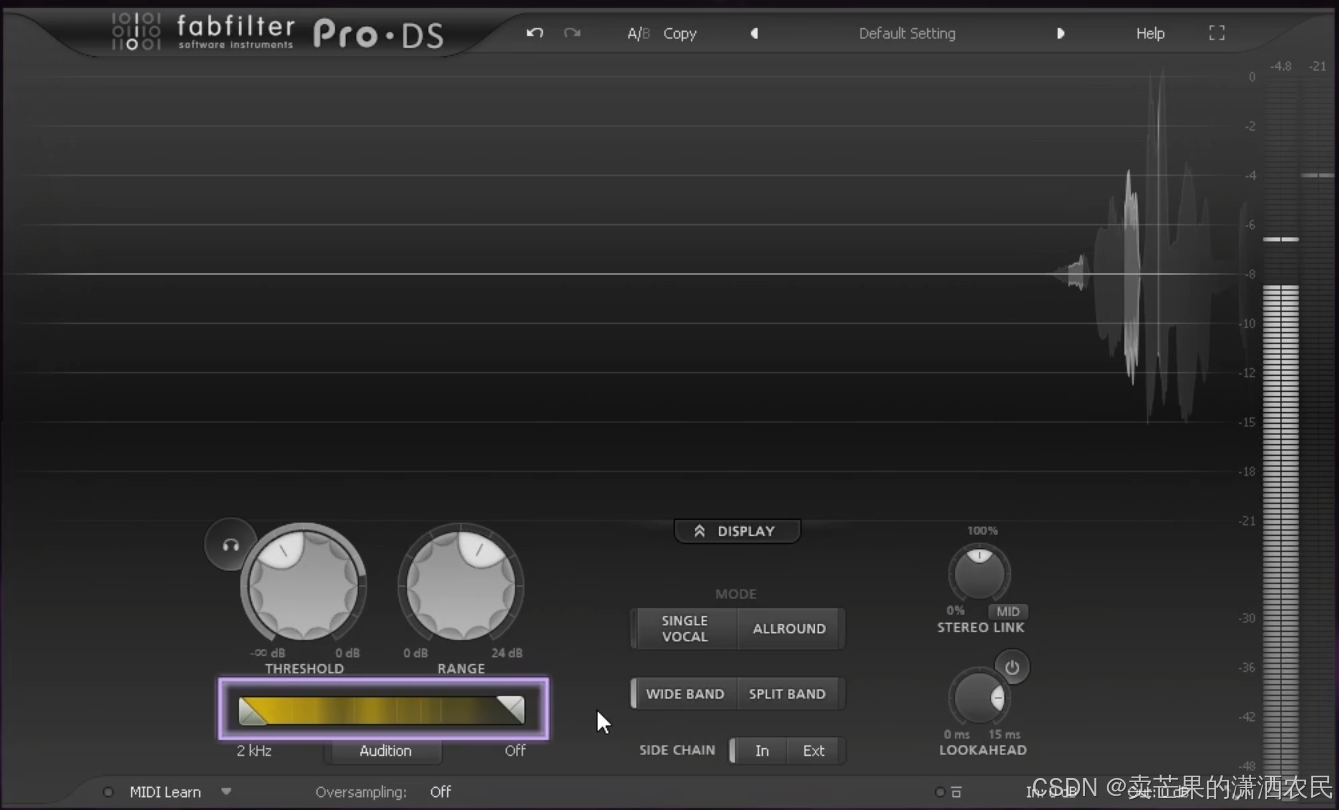The image size is (1339, 810).
Task: Open the Oversampling Off dropdown
Action: 441,792
